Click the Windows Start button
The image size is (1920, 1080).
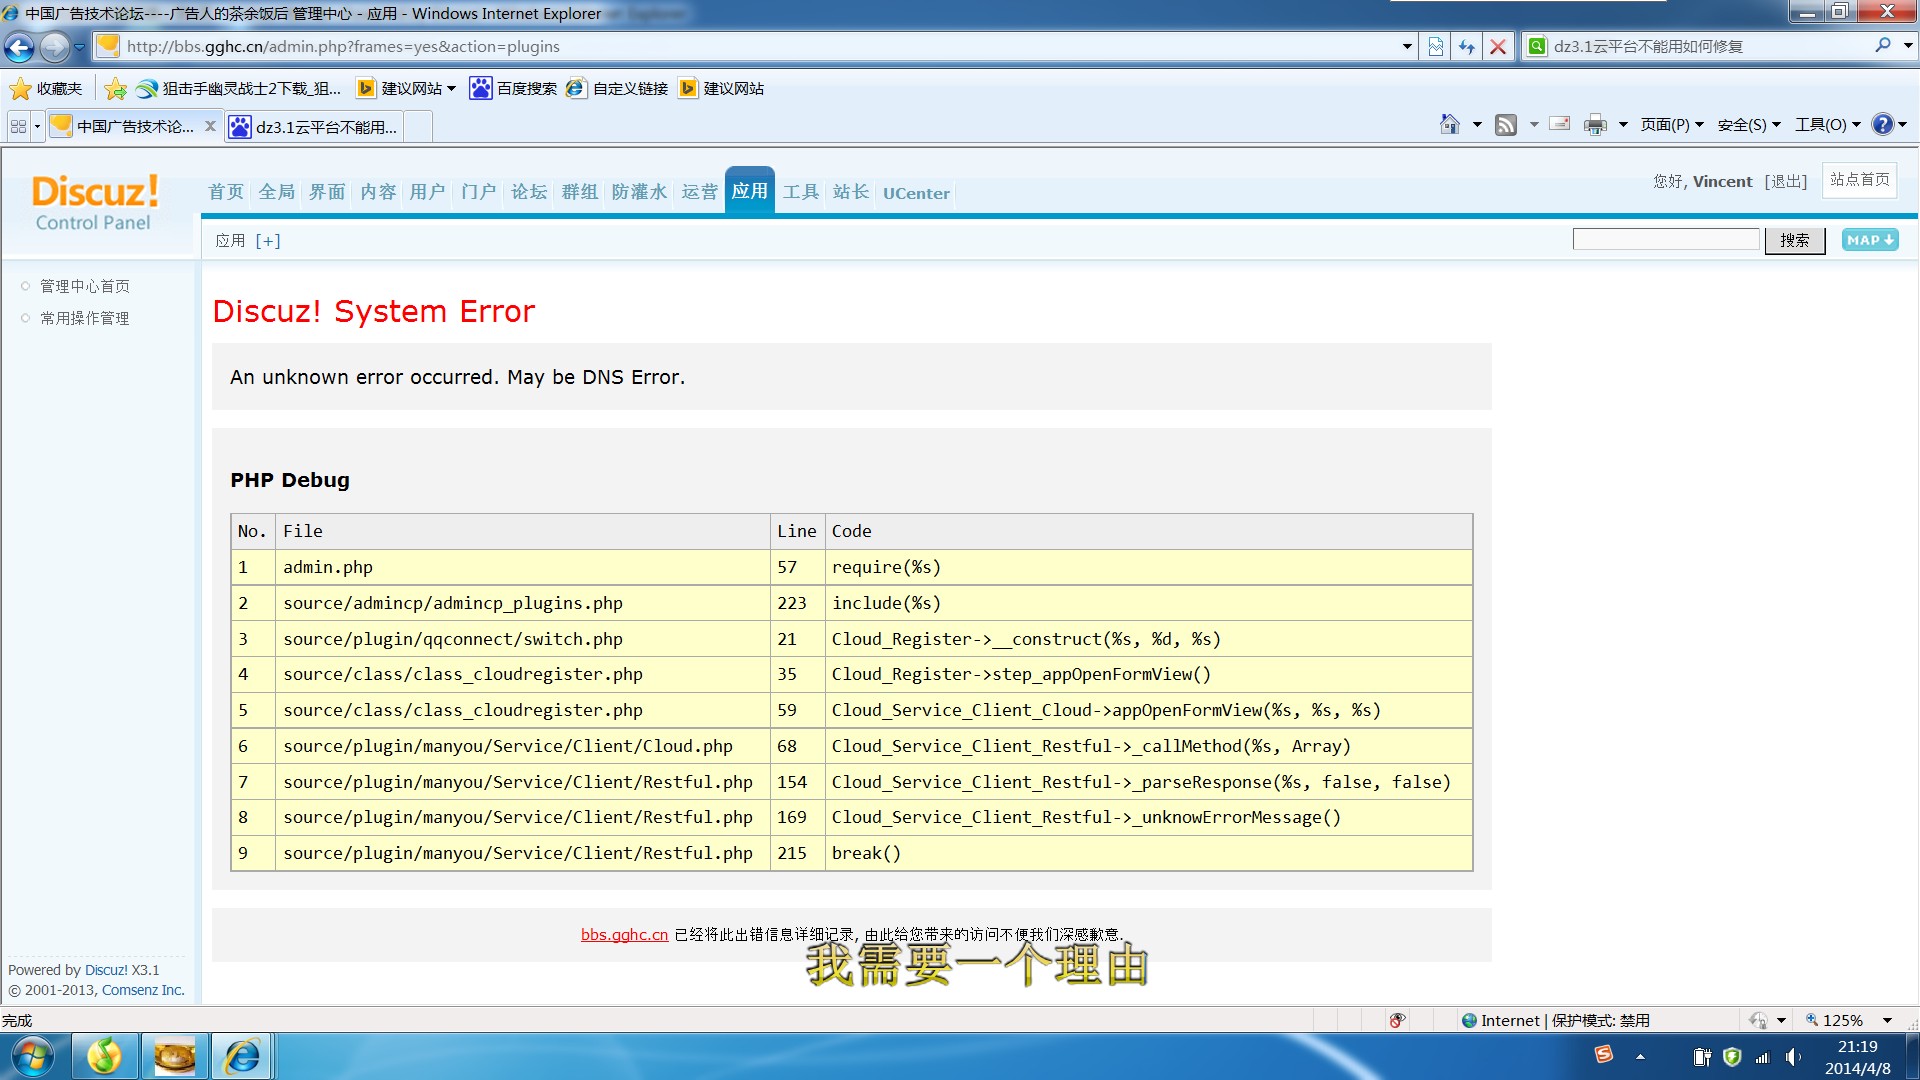32,1057
